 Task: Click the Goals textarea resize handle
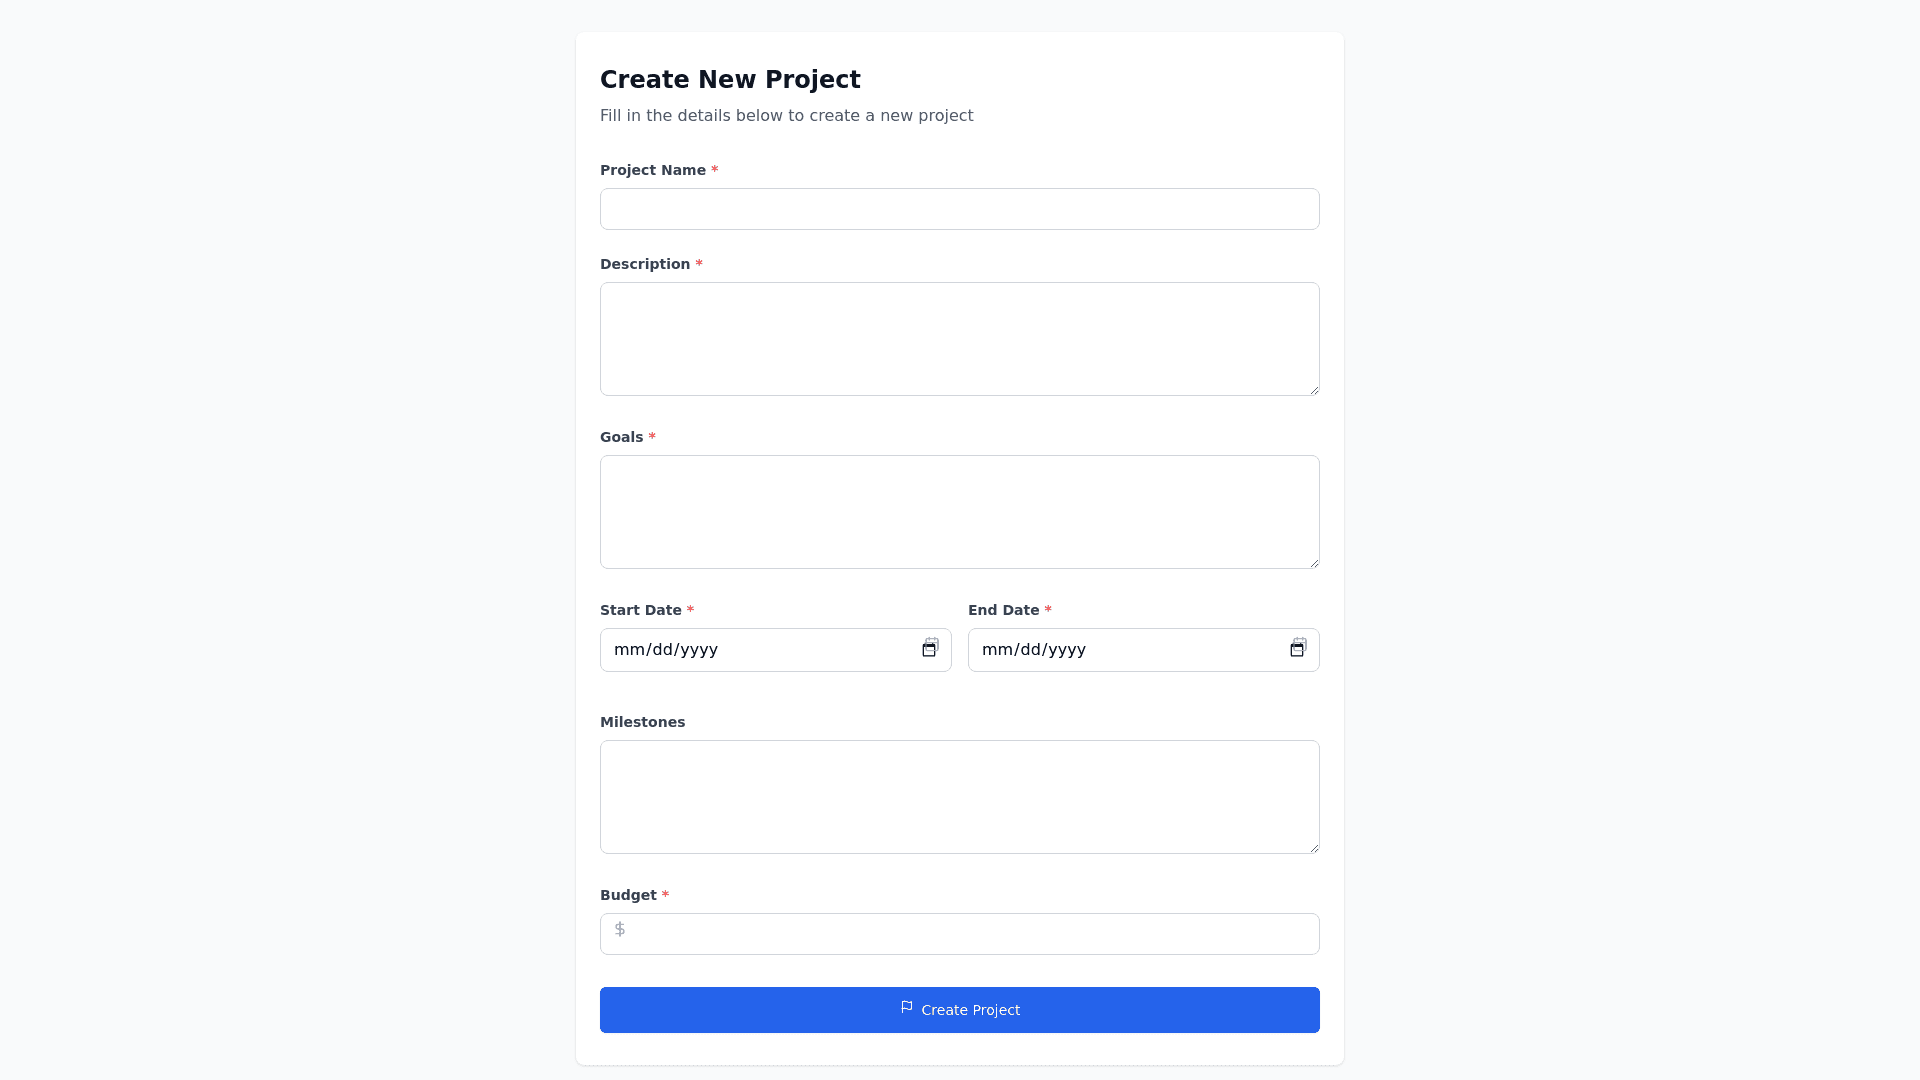(x=1314, y=563)
